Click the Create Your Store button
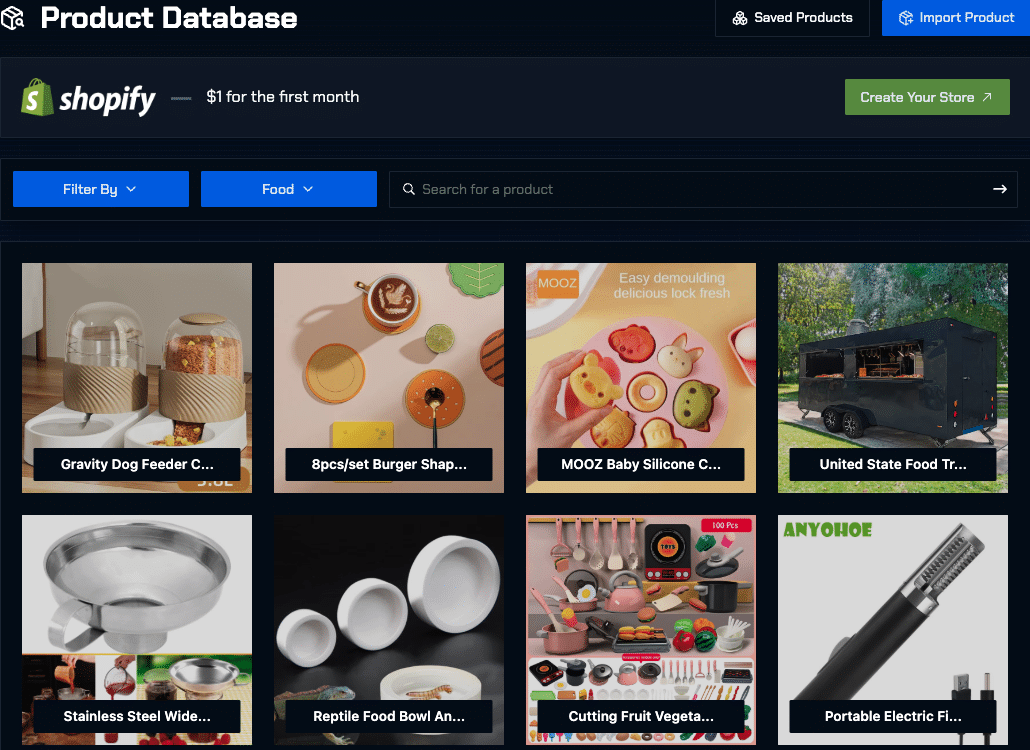The image size is (1030, 750). click(927, 97)
